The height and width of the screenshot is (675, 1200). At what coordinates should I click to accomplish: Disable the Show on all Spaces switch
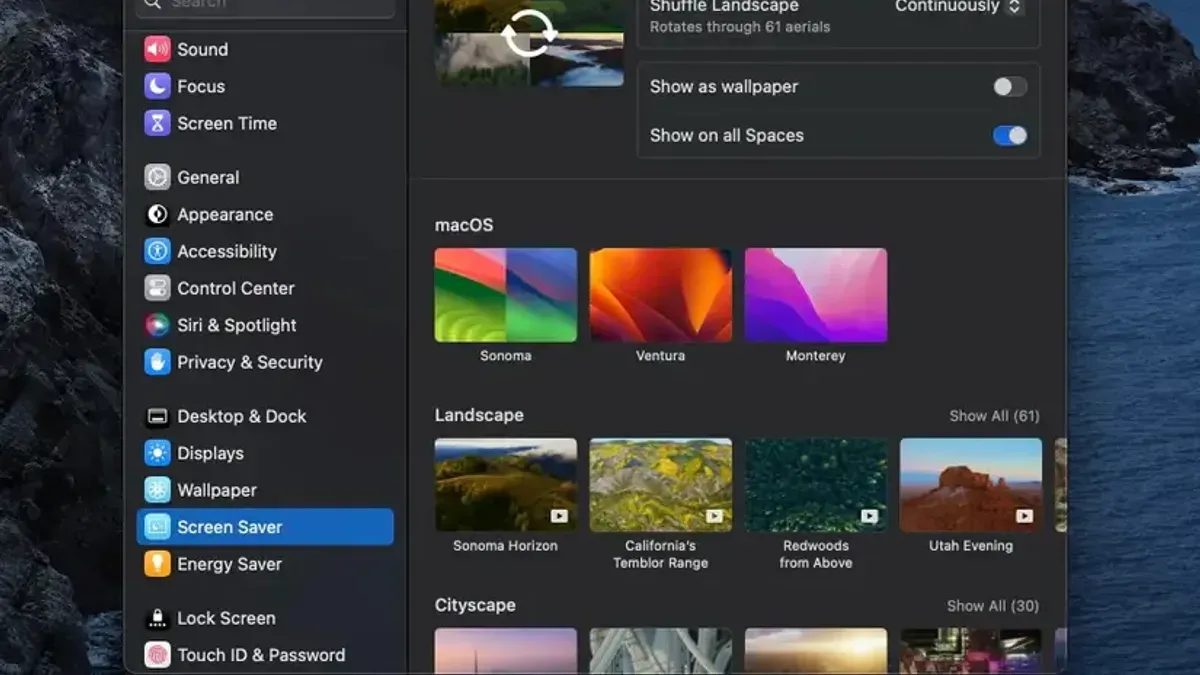coord(1010,136)
